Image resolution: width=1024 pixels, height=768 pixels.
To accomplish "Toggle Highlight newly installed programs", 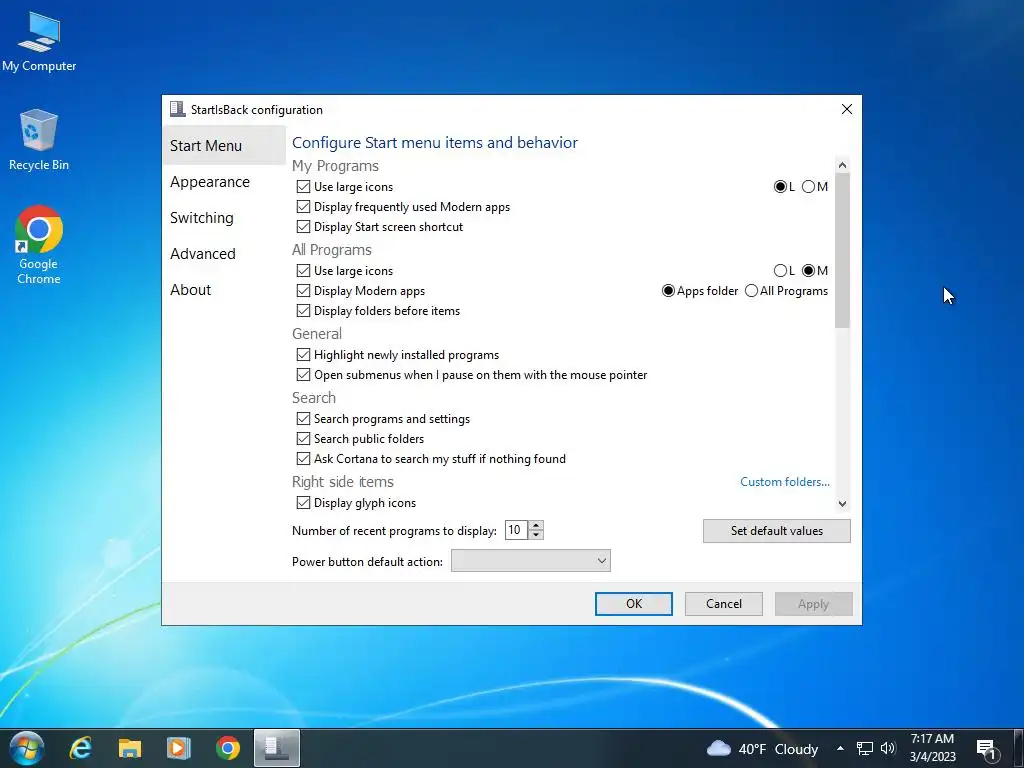I will [303, 355].
